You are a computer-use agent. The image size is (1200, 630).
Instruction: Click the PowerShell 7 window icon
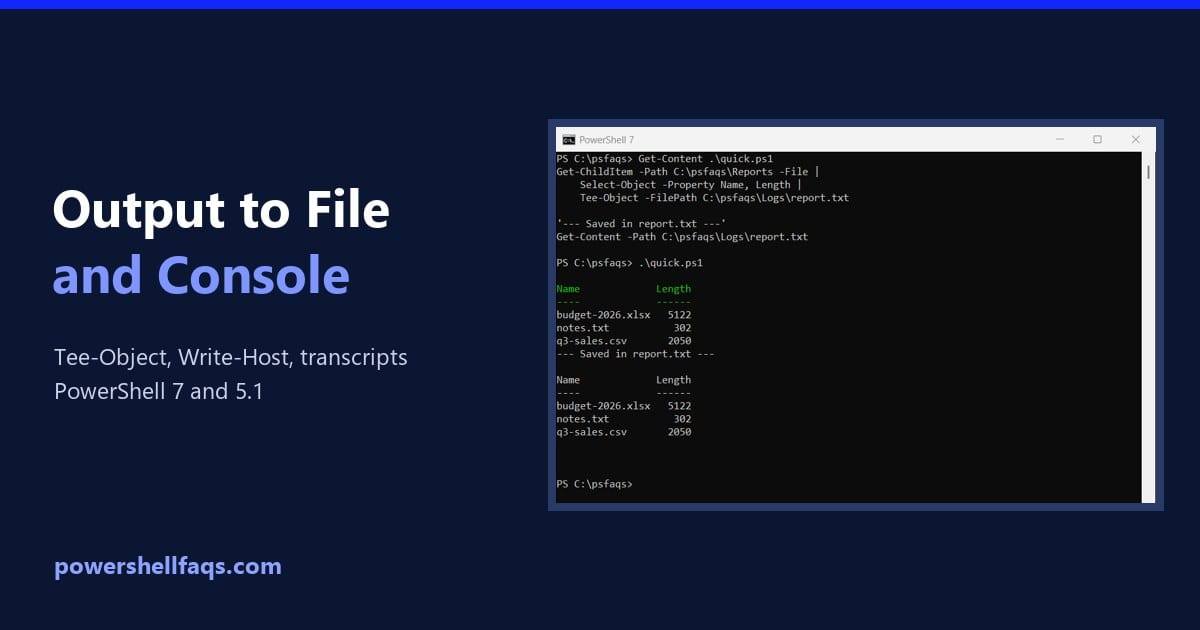[568, 139]
